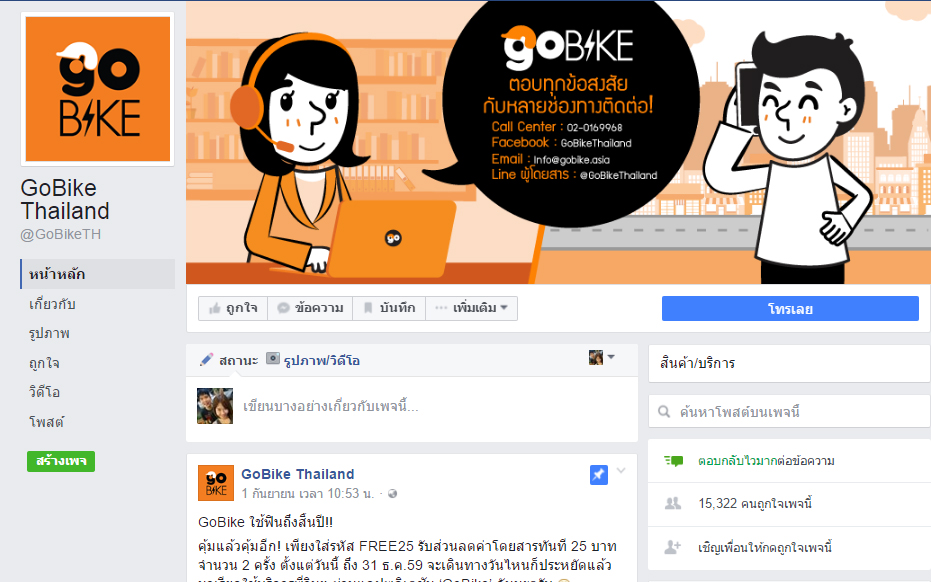Click the blue โทรเลย call button

[x=790, y=309]
